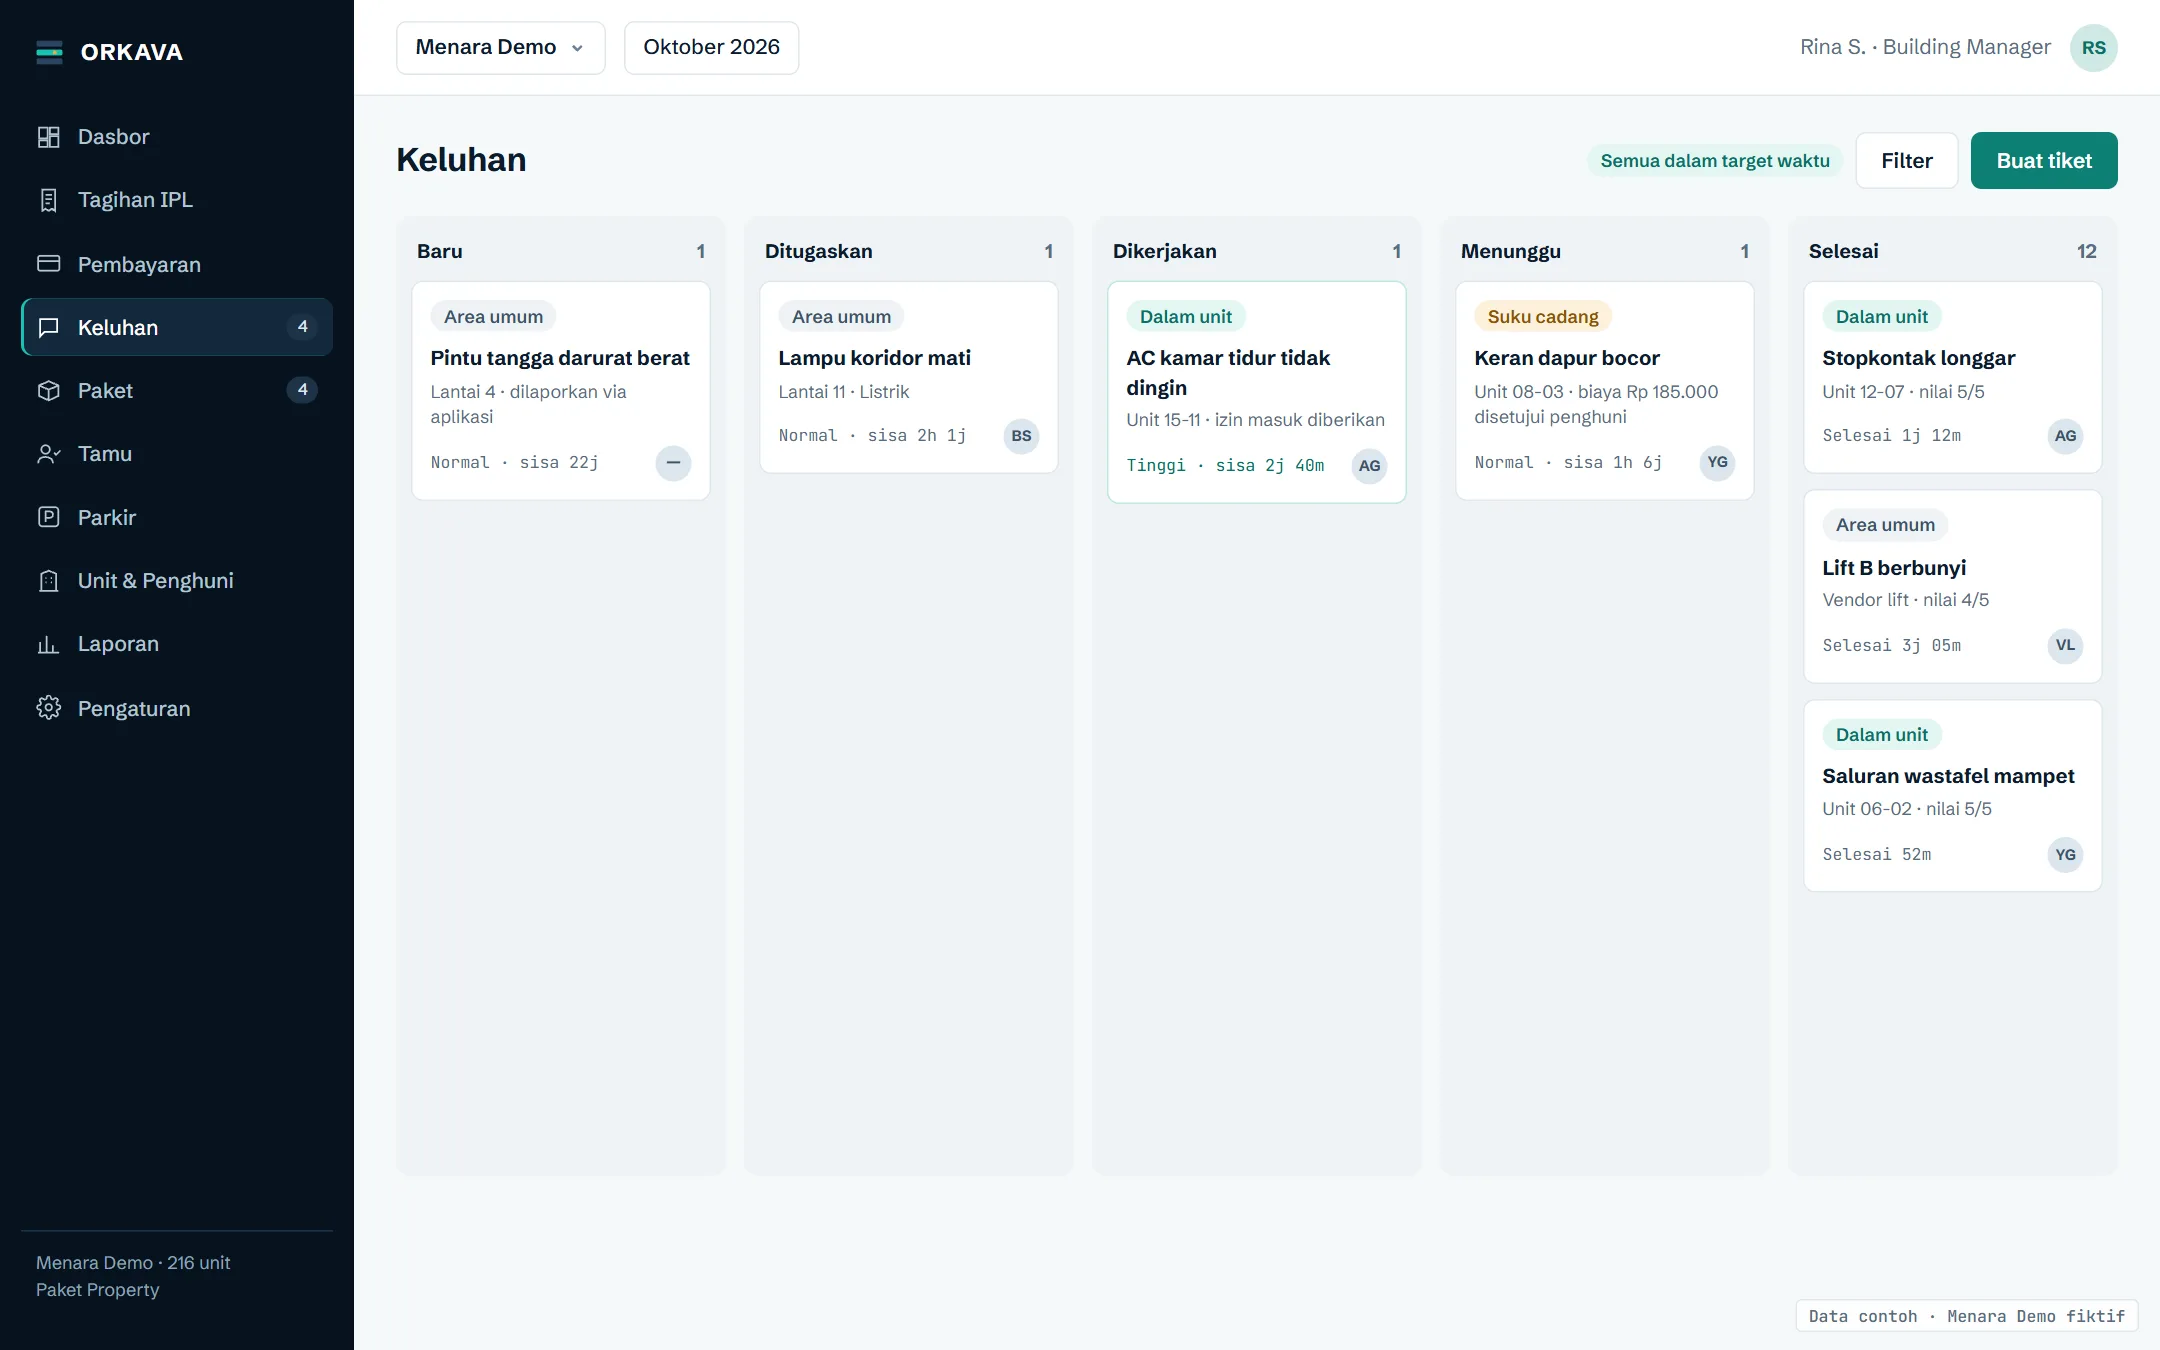Image resolution: width=2160 pixels, height=1350 pixels.
Task: Click the Dikerjakan column header
Action: click(1164, 251)
